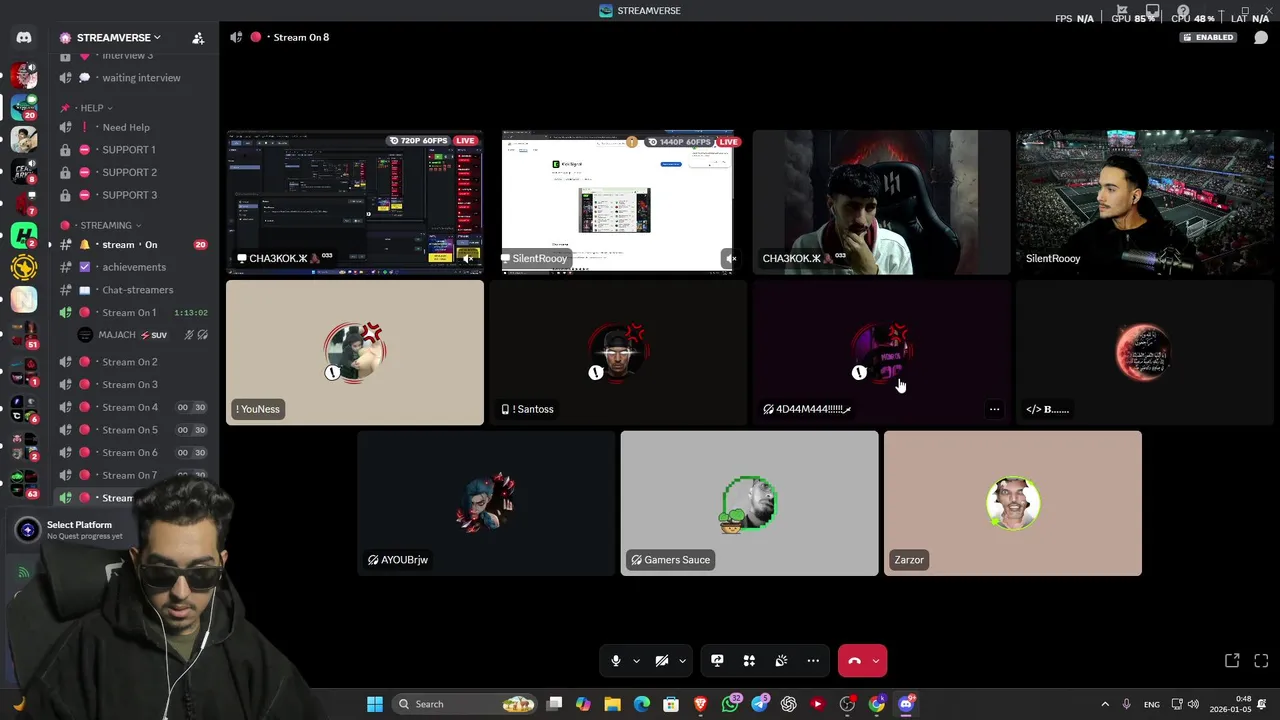Join the Need Help voice channel
The height and width of the screenshot is (720, 1280).
[133, 127]
